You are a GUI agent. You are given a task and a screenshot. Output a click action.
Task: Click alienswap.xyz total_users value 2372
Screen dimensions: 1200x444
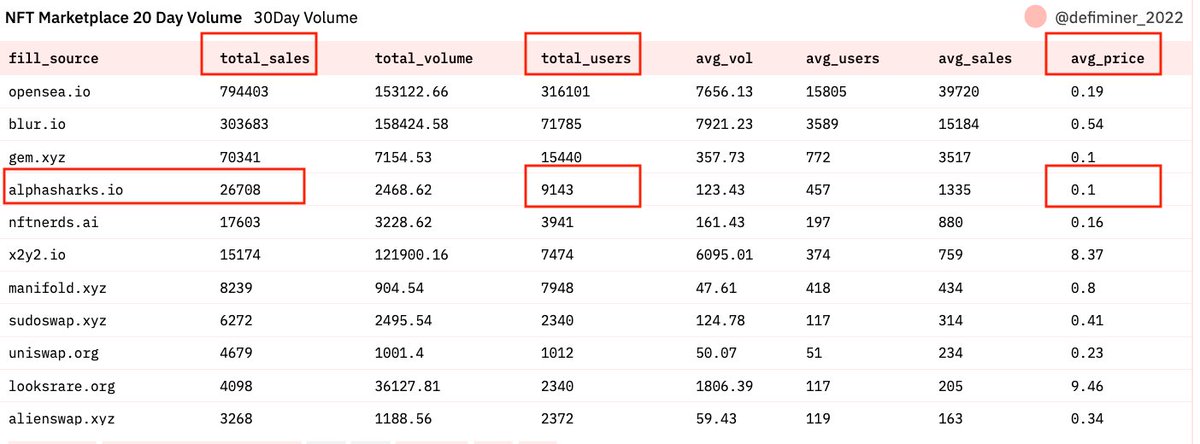click(x=558, y=418)
